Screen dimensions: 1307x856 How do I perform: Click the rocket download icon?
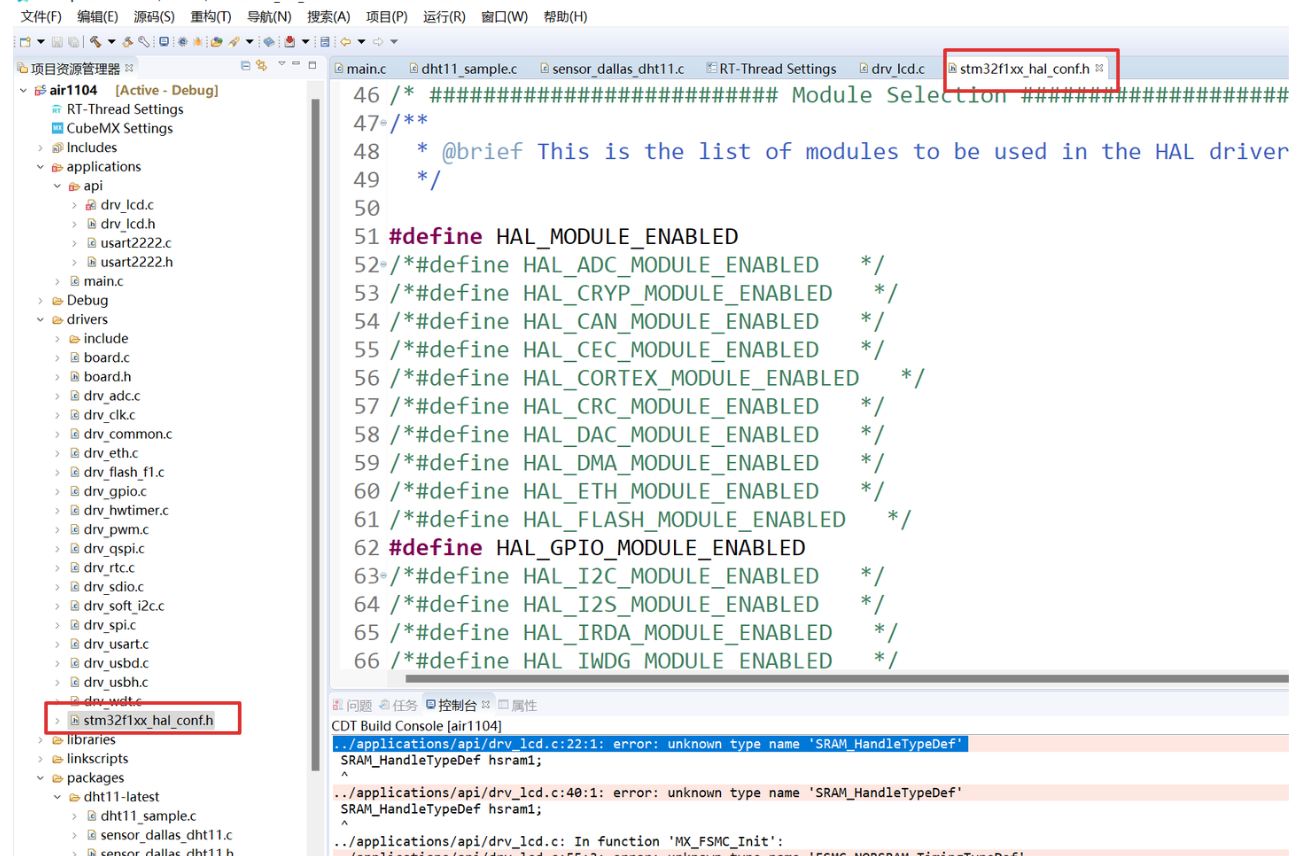(x=234, y=42)
